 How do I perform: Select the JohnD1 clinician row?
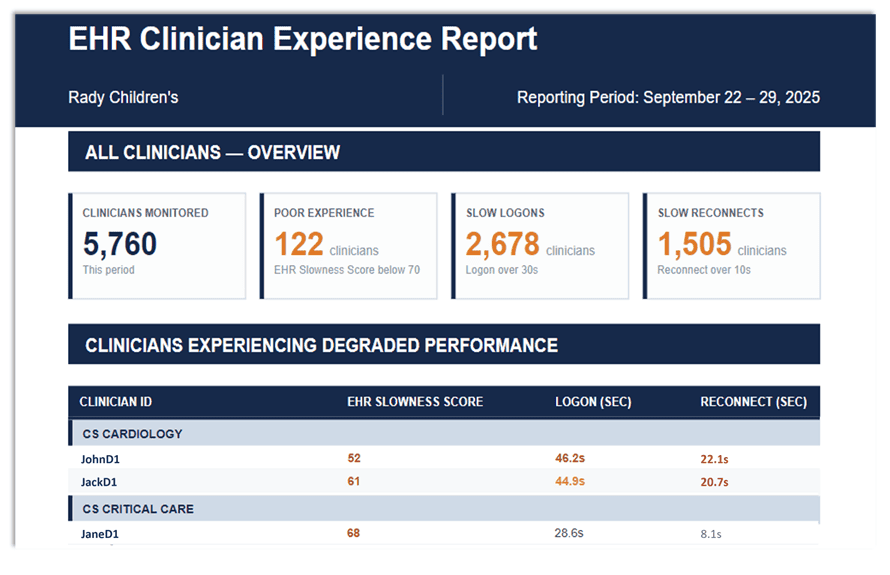point(444,458)
